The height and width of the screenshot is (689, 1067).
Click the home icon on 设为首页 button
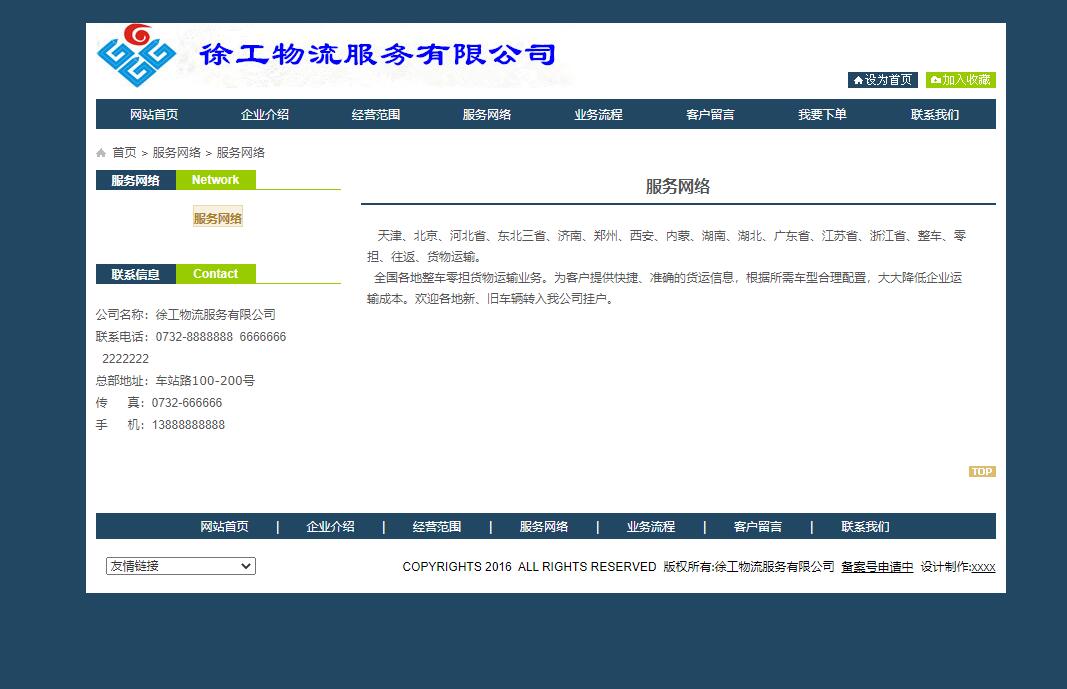860,80
